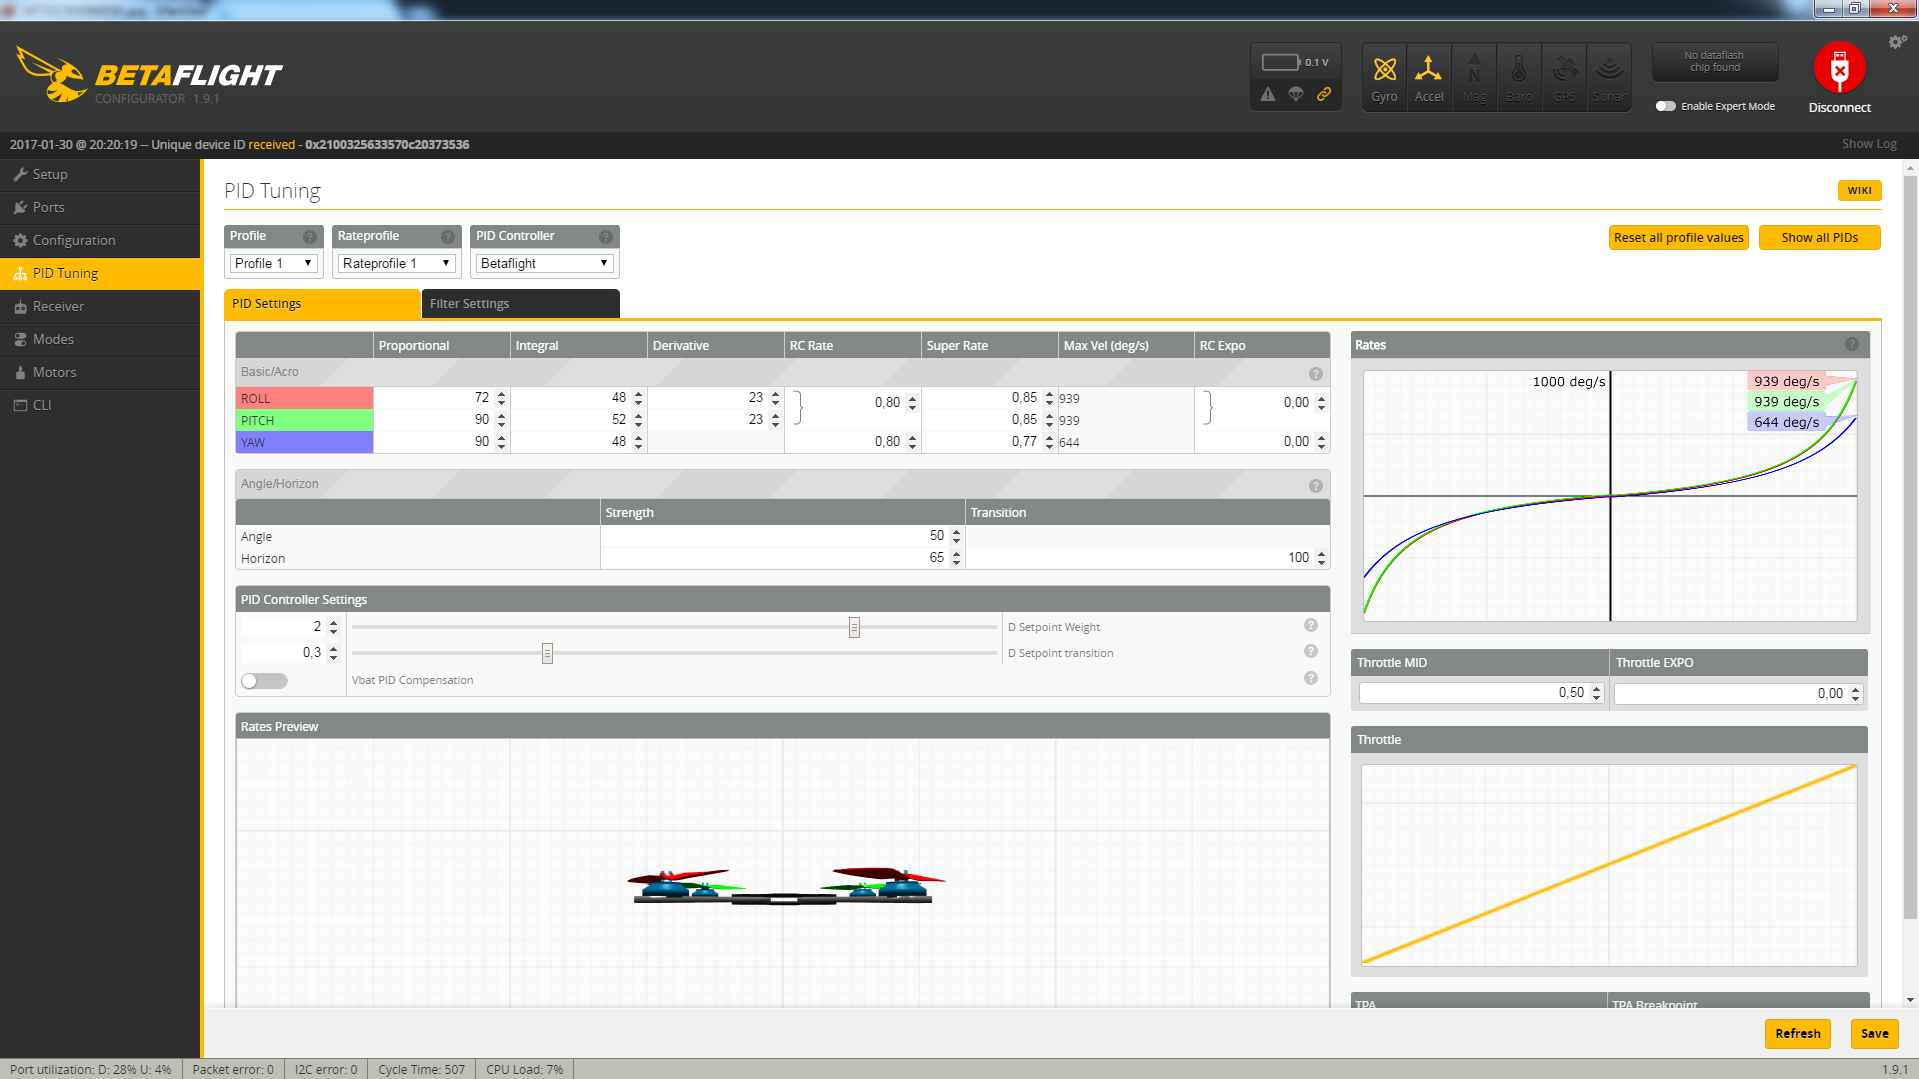Viewport: 1919px width, 1079px height.
Task: Open help for Rateprofile
Action: coord(448,237)
